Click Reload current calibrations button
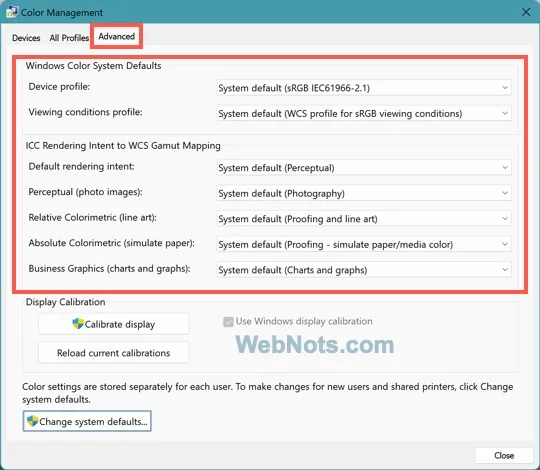Image resolution: width=540 pixels, height=470 pixels. 114,353
